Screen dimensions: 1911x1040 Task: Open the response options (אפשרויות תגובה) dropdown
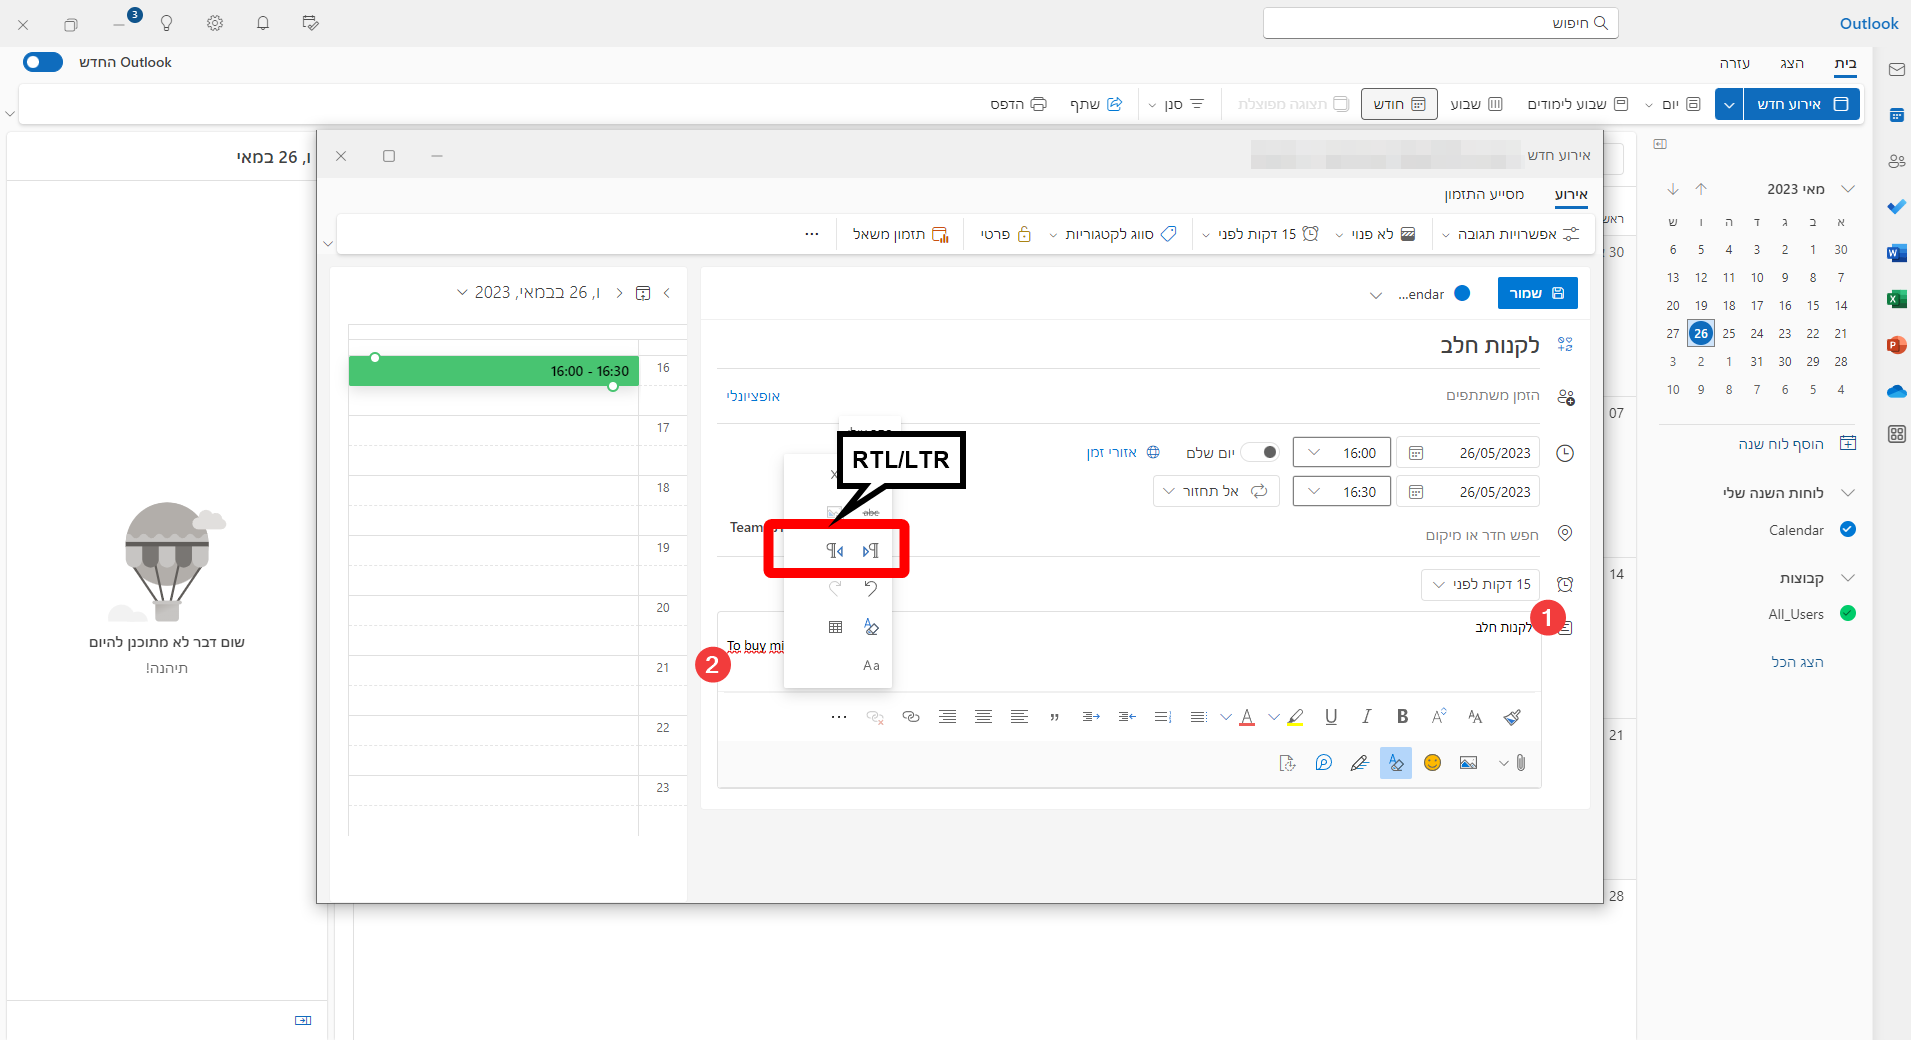[1510, 234]
